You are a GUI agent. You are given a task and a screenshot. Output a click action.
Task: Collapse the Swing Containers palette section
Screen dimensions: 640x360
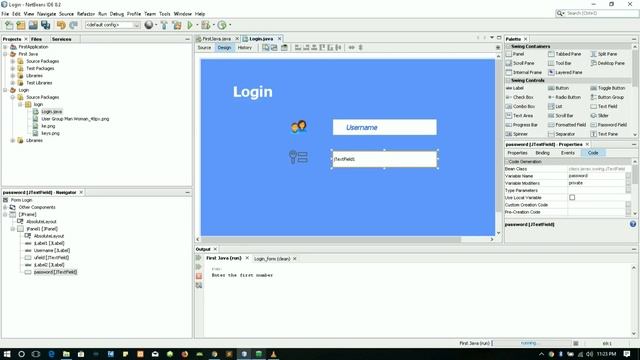click(x=508, y=47)
